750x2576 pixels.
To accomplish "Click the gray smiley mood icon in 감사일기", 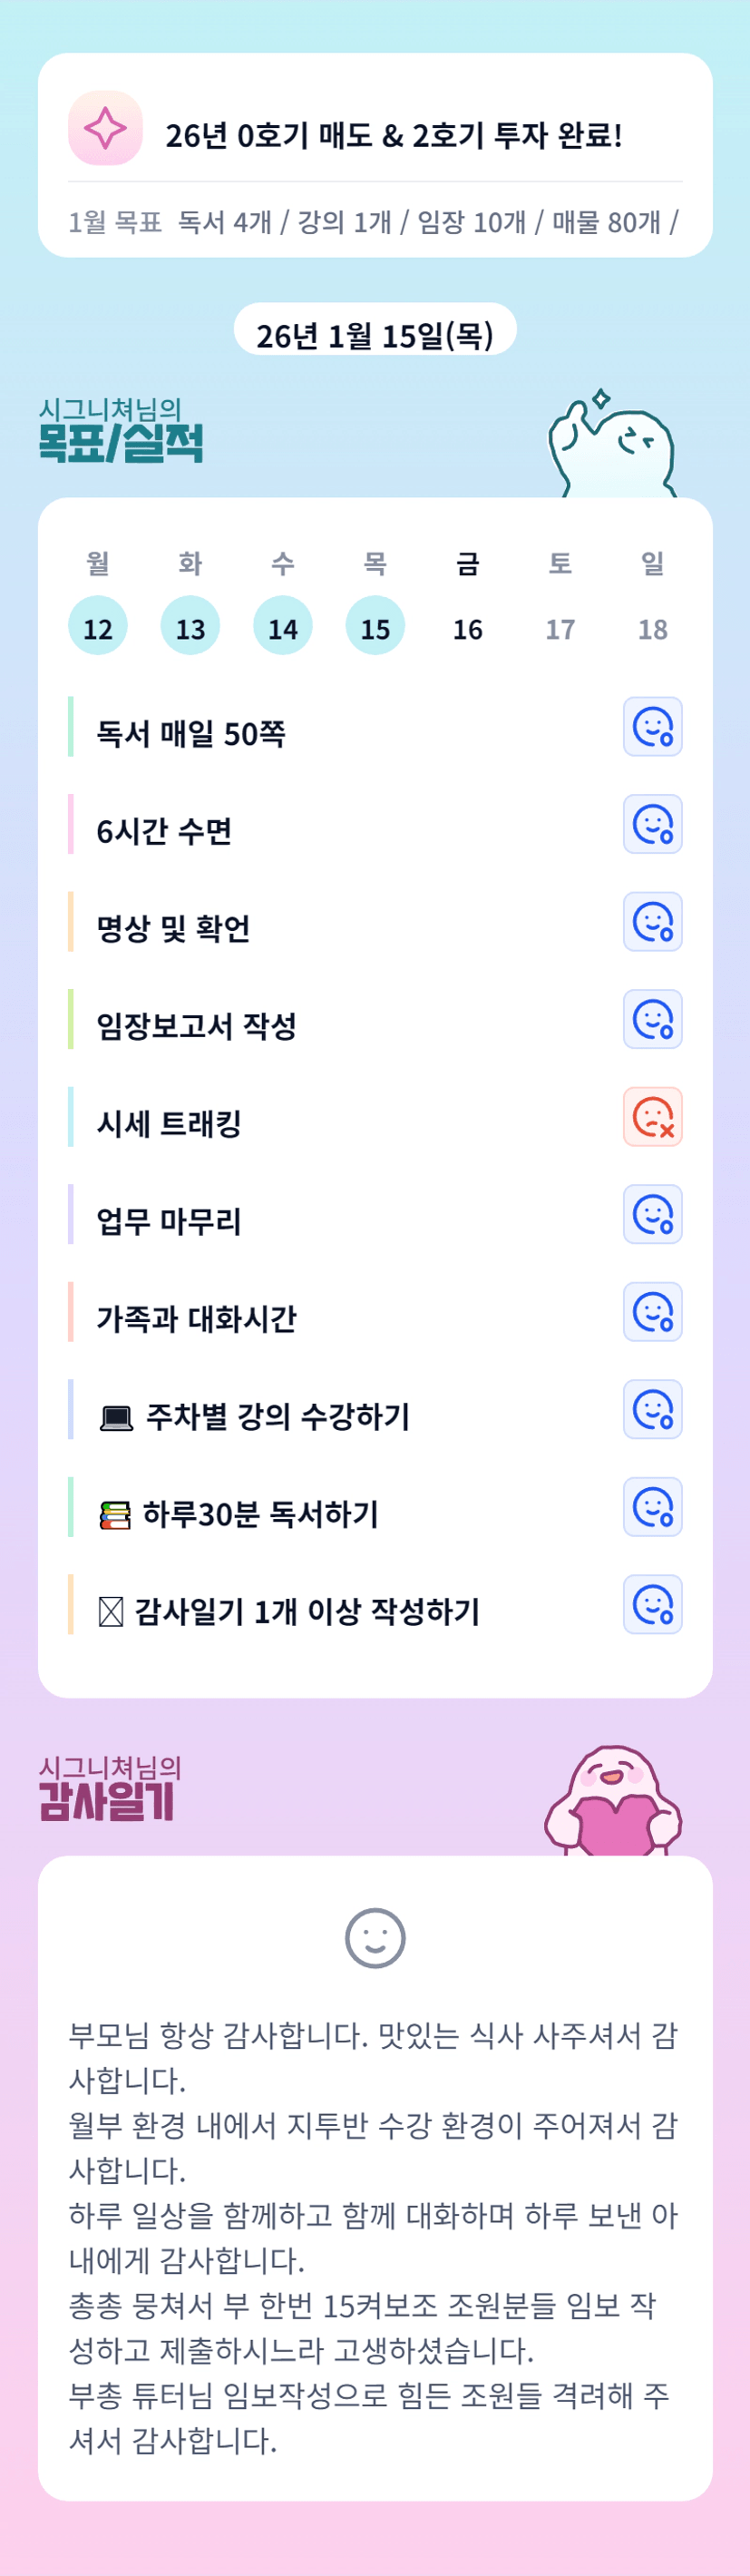I will click(x=375, y=1938).
